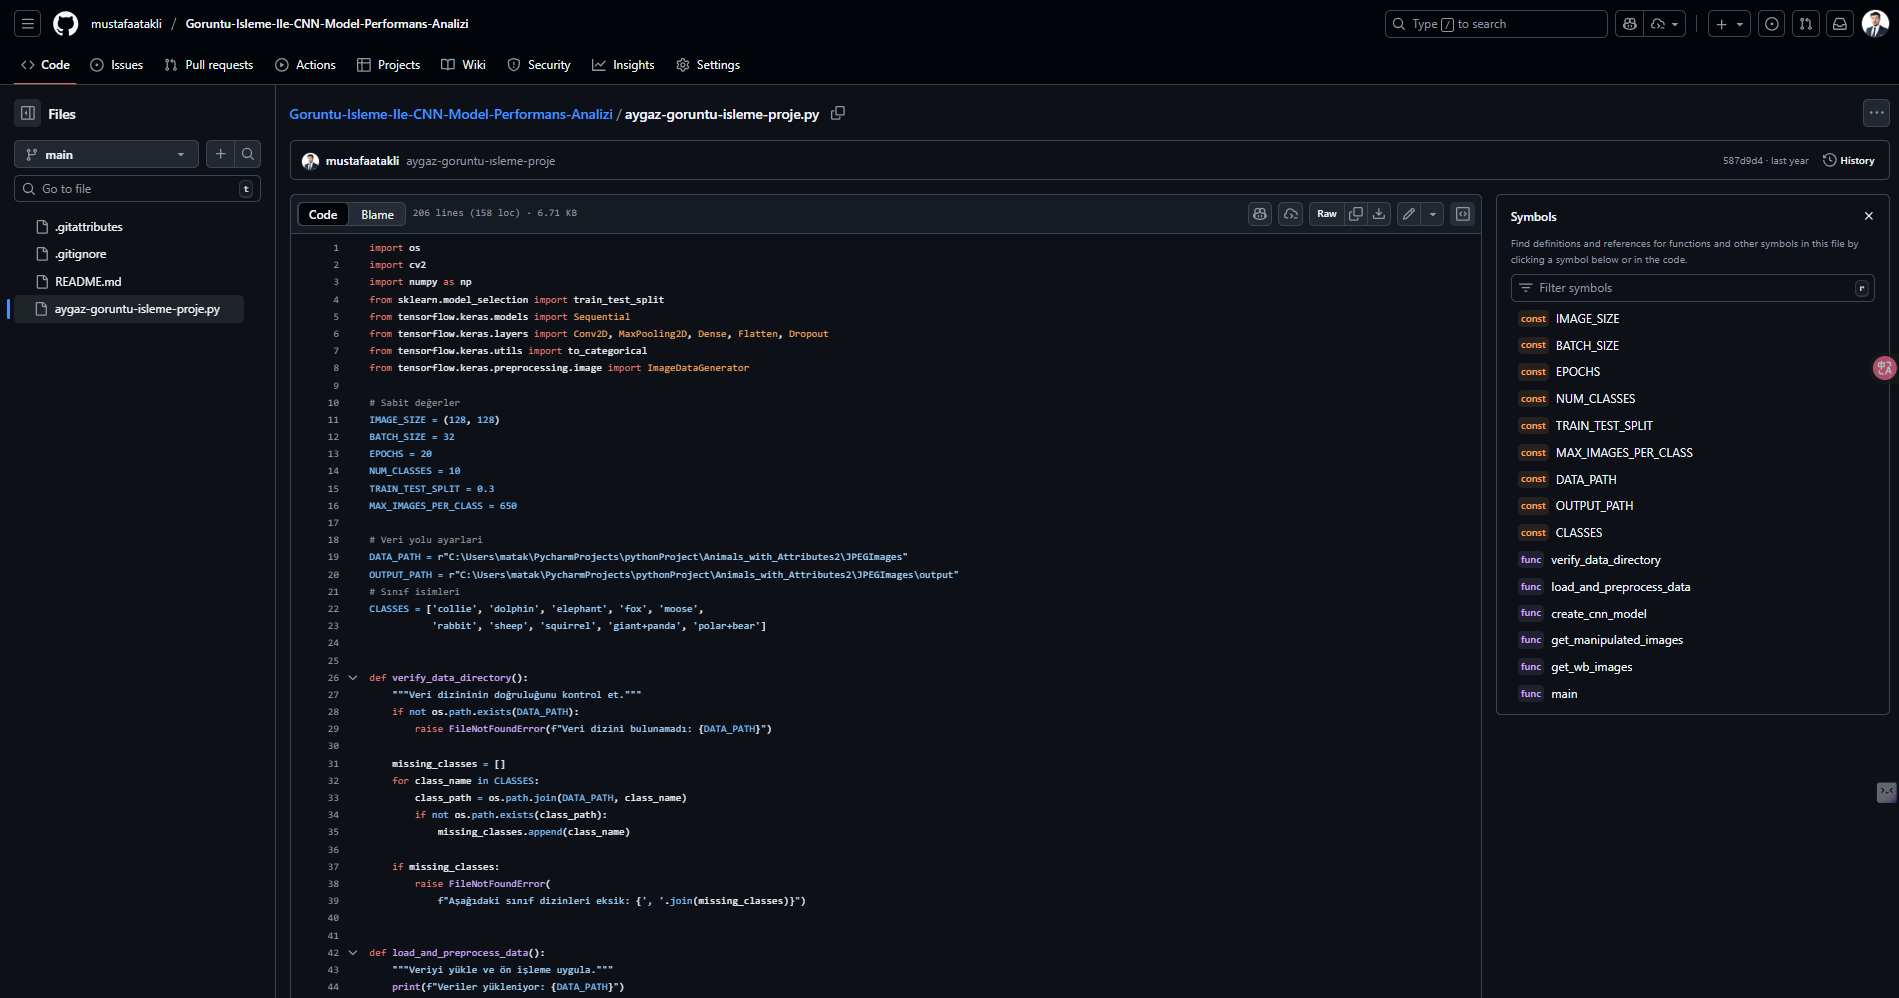This screenshot has width=1899, height=998.
Task: Open the raw file view
Action: point(1327,214)
